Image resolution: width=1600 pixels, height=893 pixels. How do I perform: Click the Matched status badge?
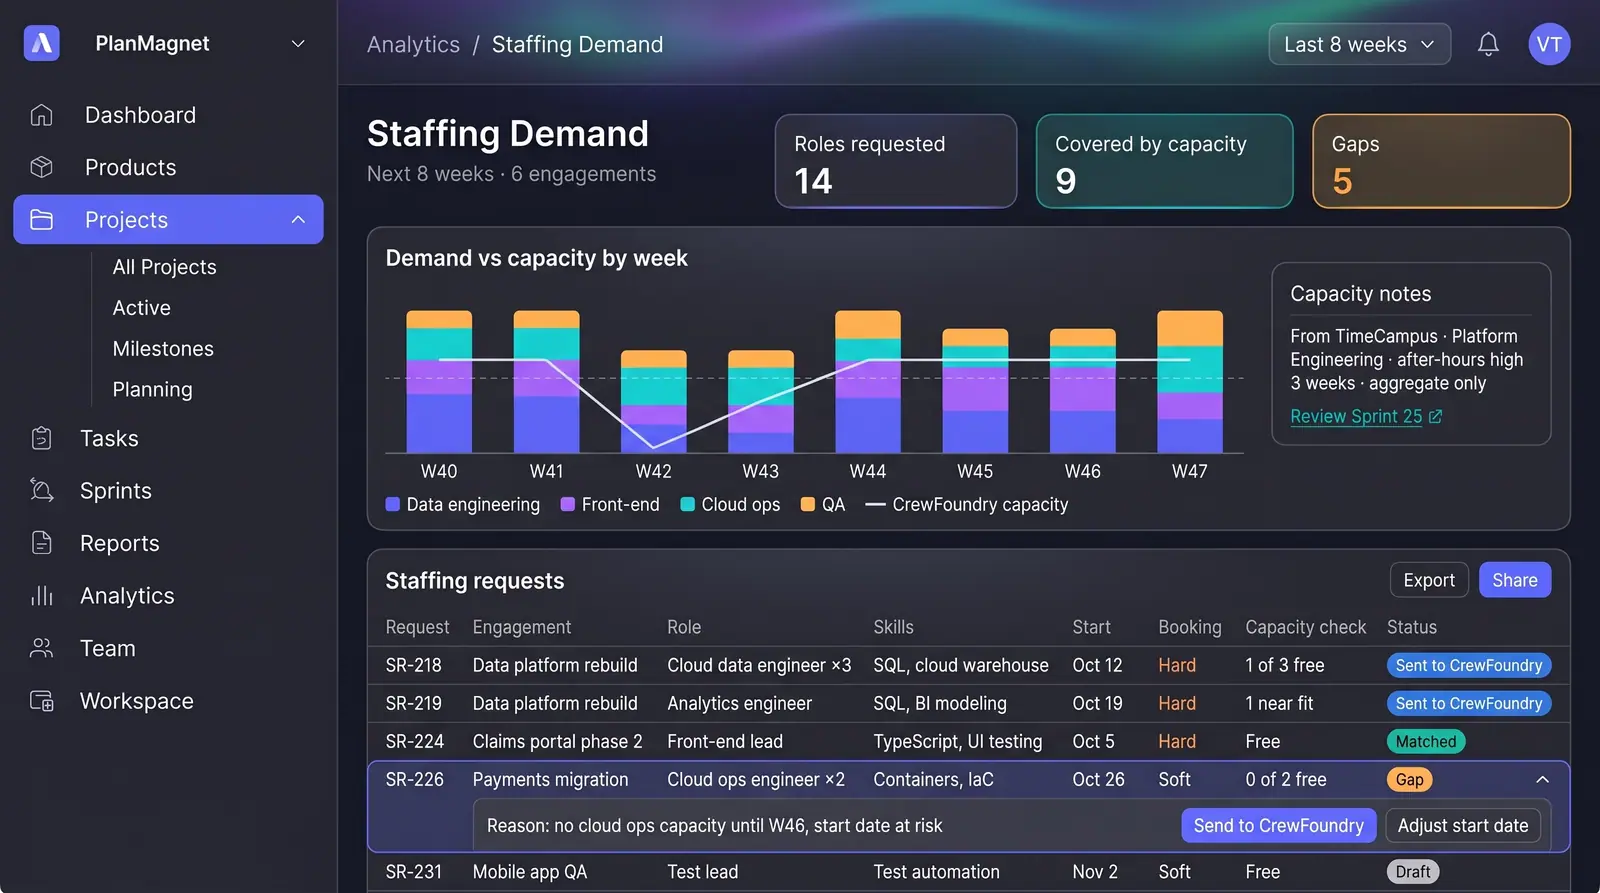pos(1426,742)
